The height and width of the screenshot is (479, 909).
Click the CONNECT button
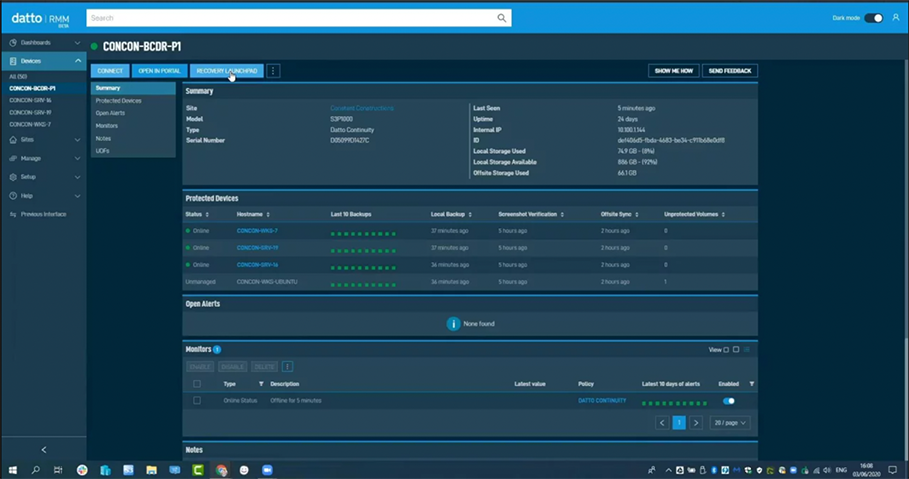tap(110, 71)
